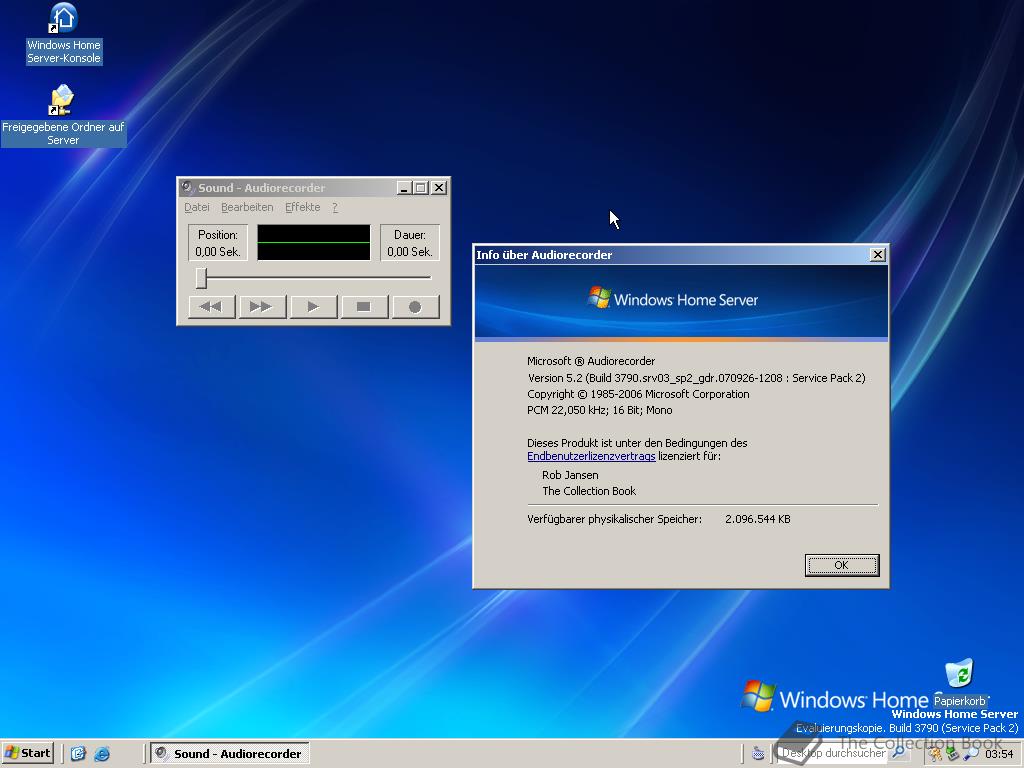Open Windows Home Server-Konsole desktop shortcut

pyautogui.click(x=63, y=33)
